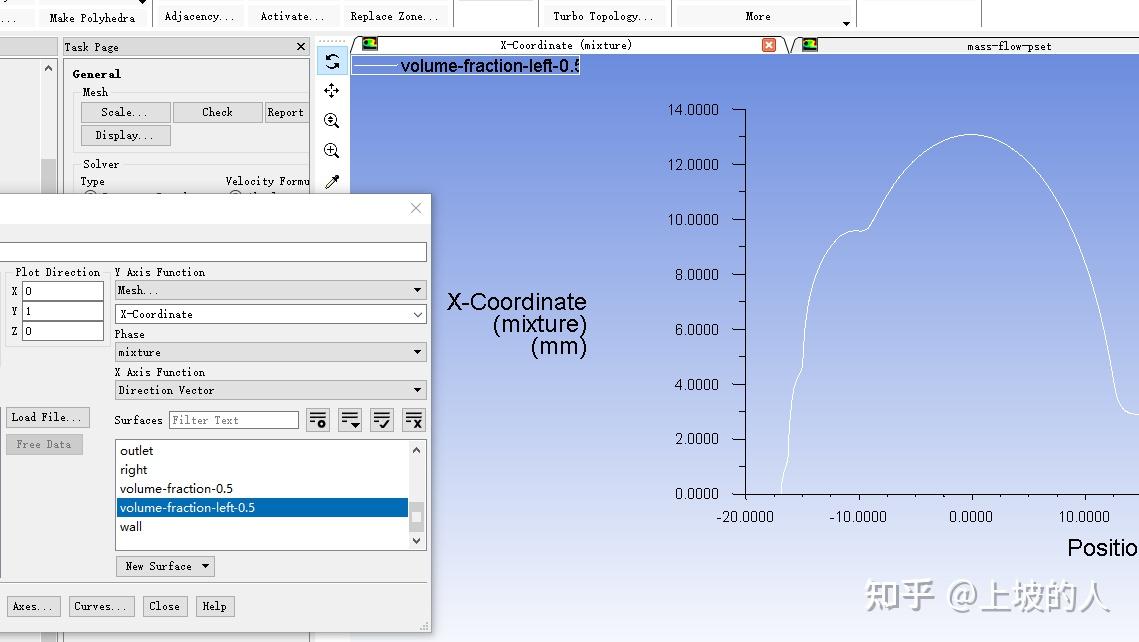The image size is (1139, 642).
Task: Click the mesh Scale... button
Action: pos(126,112)
